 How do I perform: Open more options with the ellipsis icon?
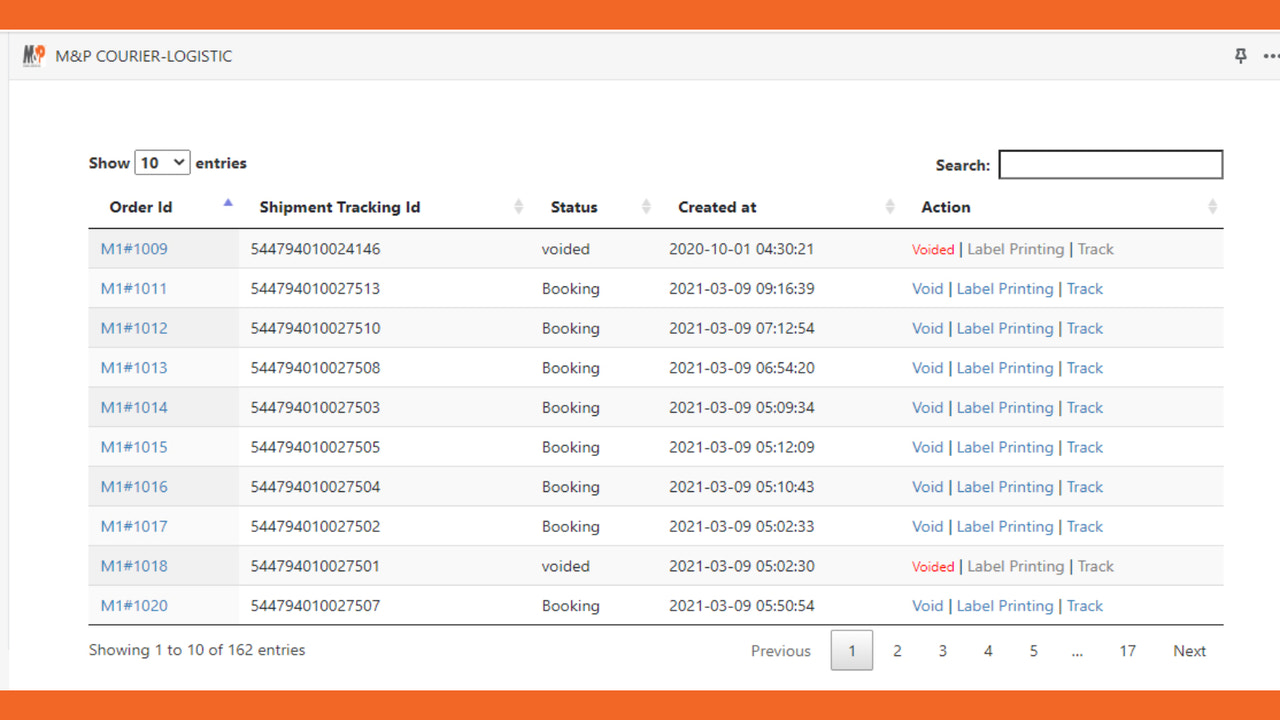coord(1271,56)
